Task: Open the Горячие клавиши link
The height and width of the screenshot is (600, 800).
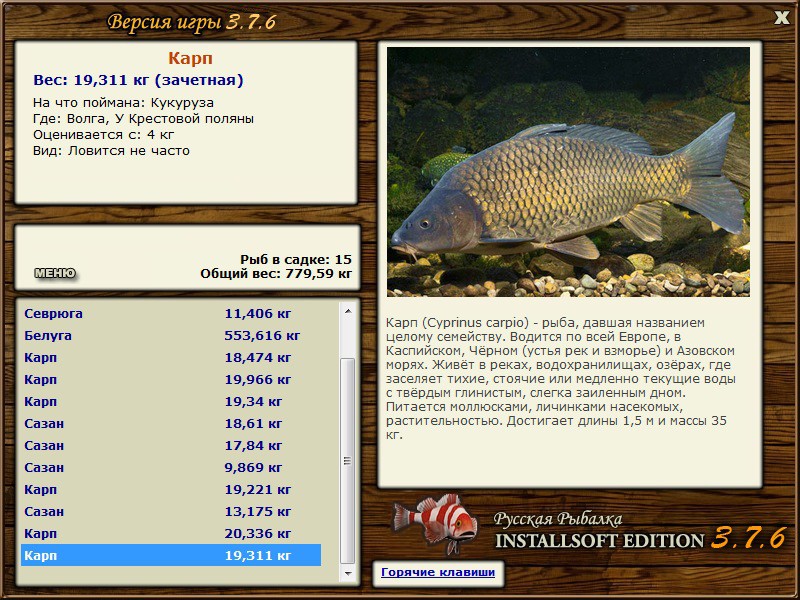Action: click(x=438, y=572)
